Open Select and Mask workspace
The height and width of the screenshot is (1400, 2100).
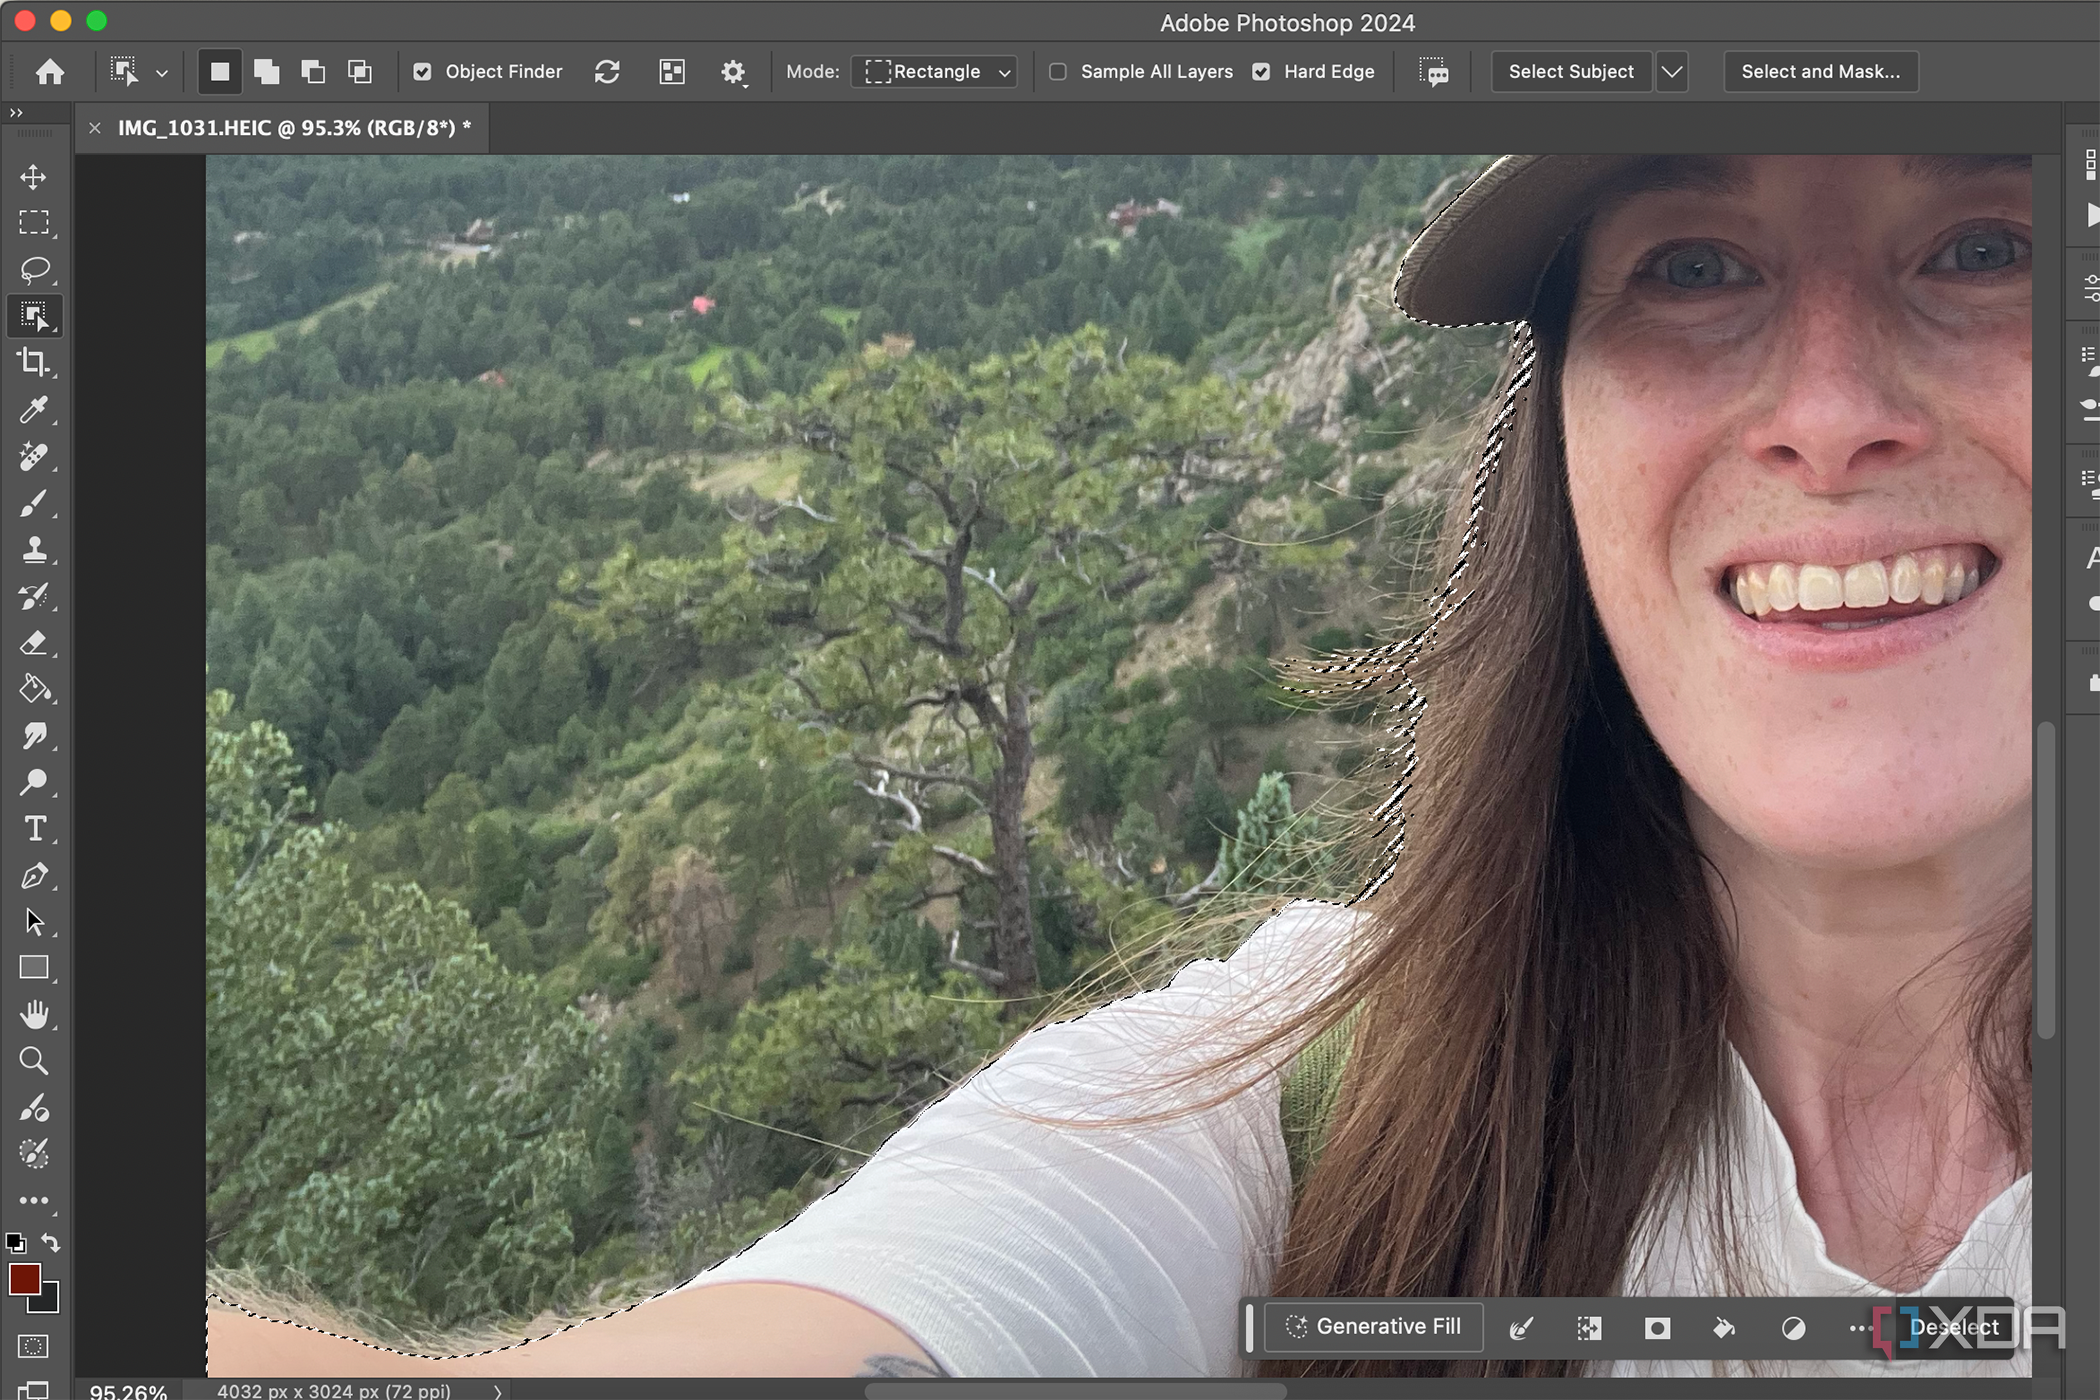[x=1821, y=72]
